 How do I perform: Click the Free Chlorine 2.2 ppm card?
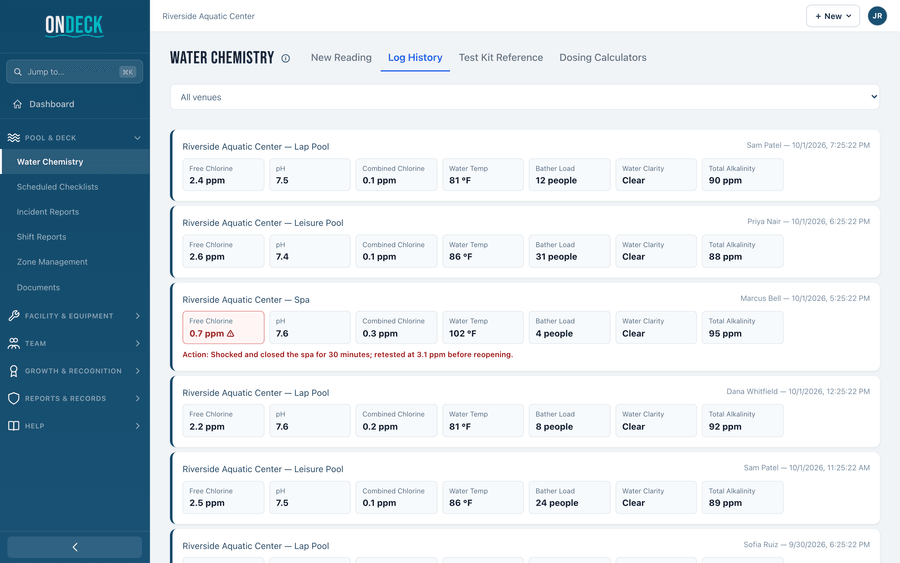pos(223,420)
